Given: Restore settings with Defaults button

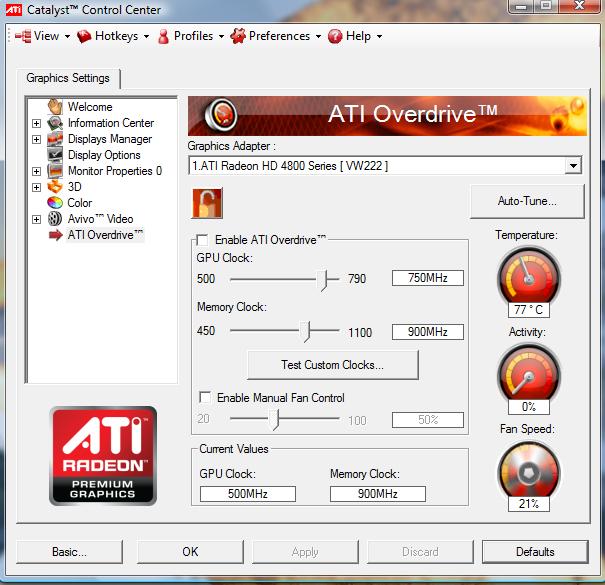Looking at the screenshot, I should coord(535,552).
